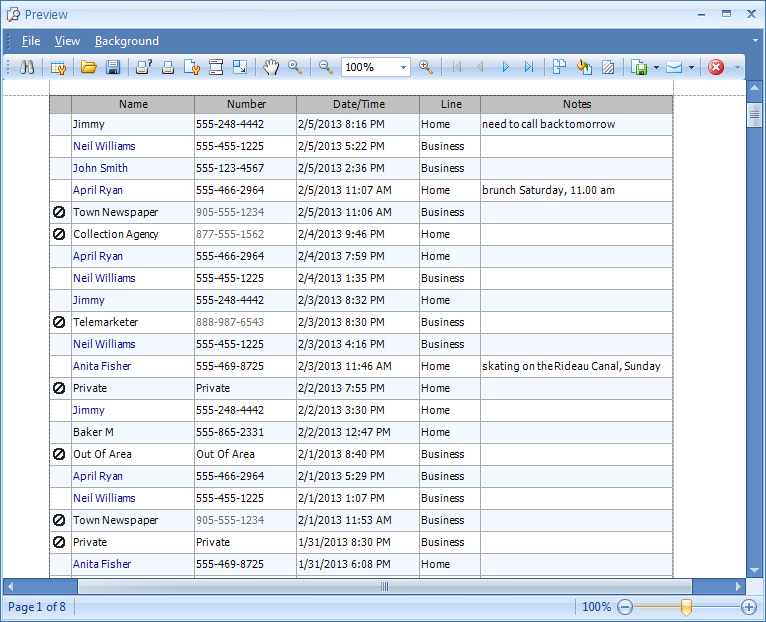Open a saved document with folder icon
Viewport: 766px width, 622px height.
pyautogui.click(x=89, y=67)
